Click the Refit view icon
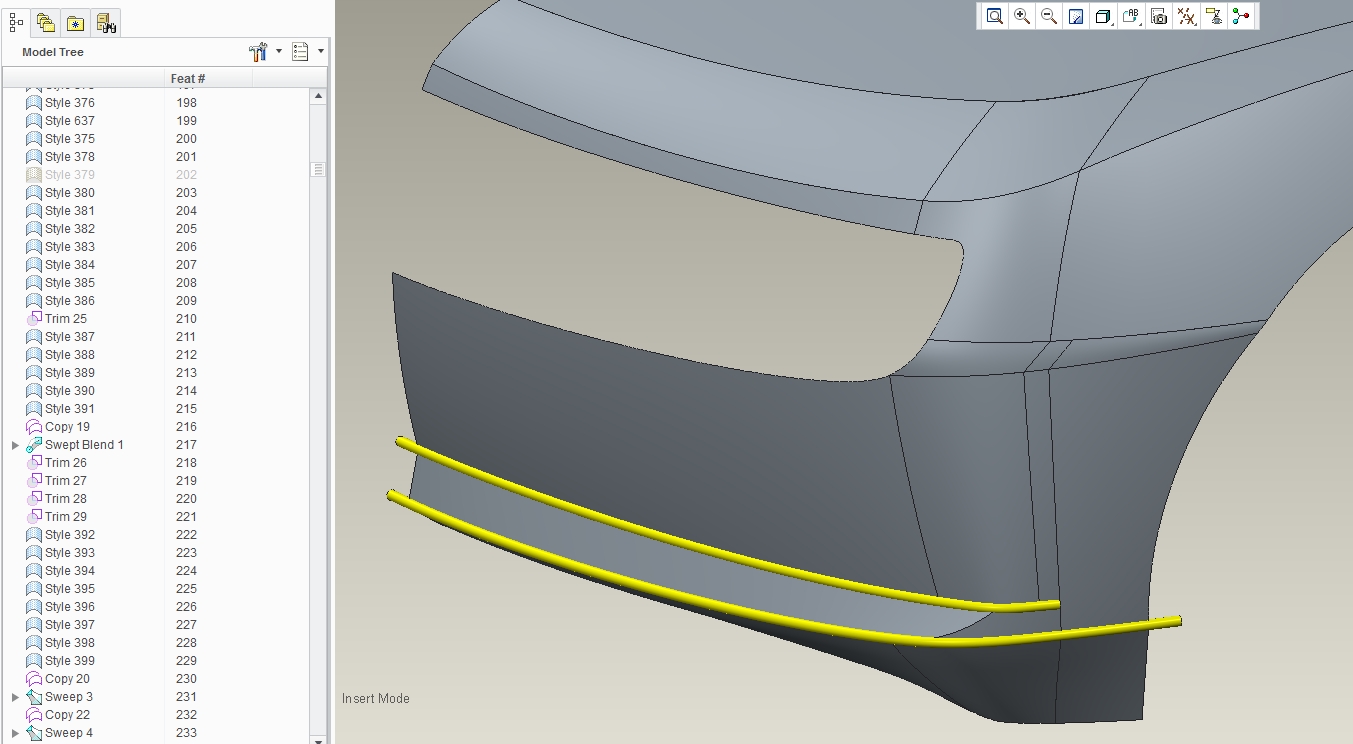Viewport: 1353px width, 744px height. [x=994, y=16]
